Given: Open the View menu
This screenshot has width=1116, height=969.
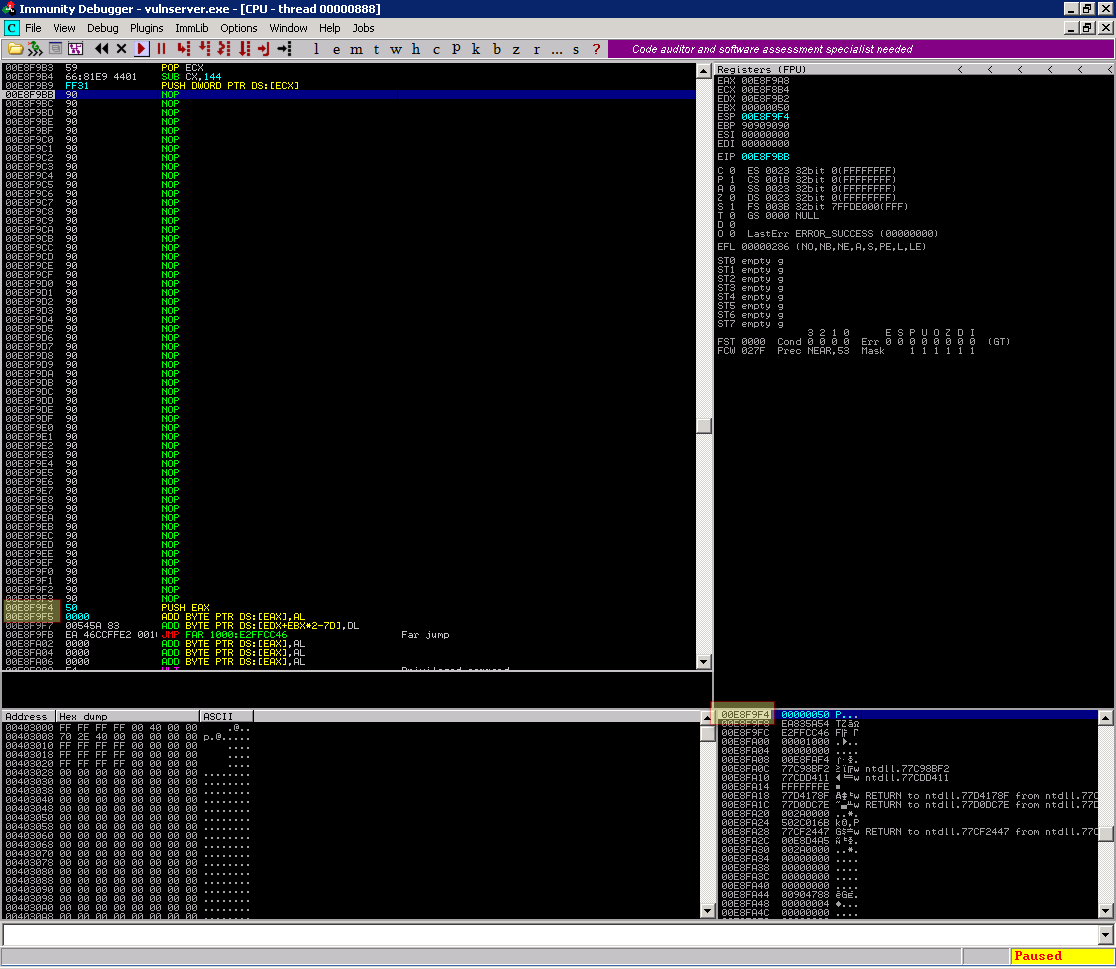Looking at the screenshot, I should 64,28.
